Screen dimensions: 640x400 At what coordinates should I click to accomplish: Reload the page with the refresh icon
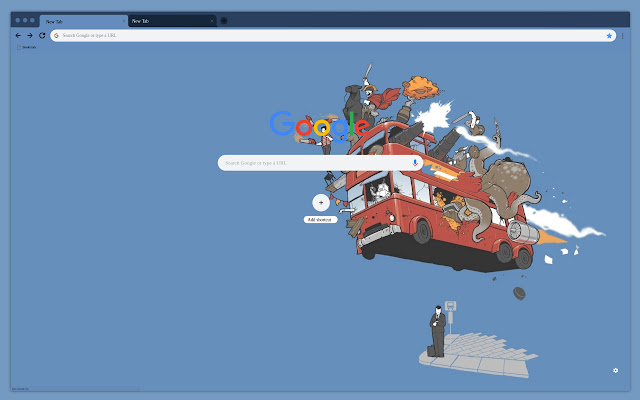[42, 36]
